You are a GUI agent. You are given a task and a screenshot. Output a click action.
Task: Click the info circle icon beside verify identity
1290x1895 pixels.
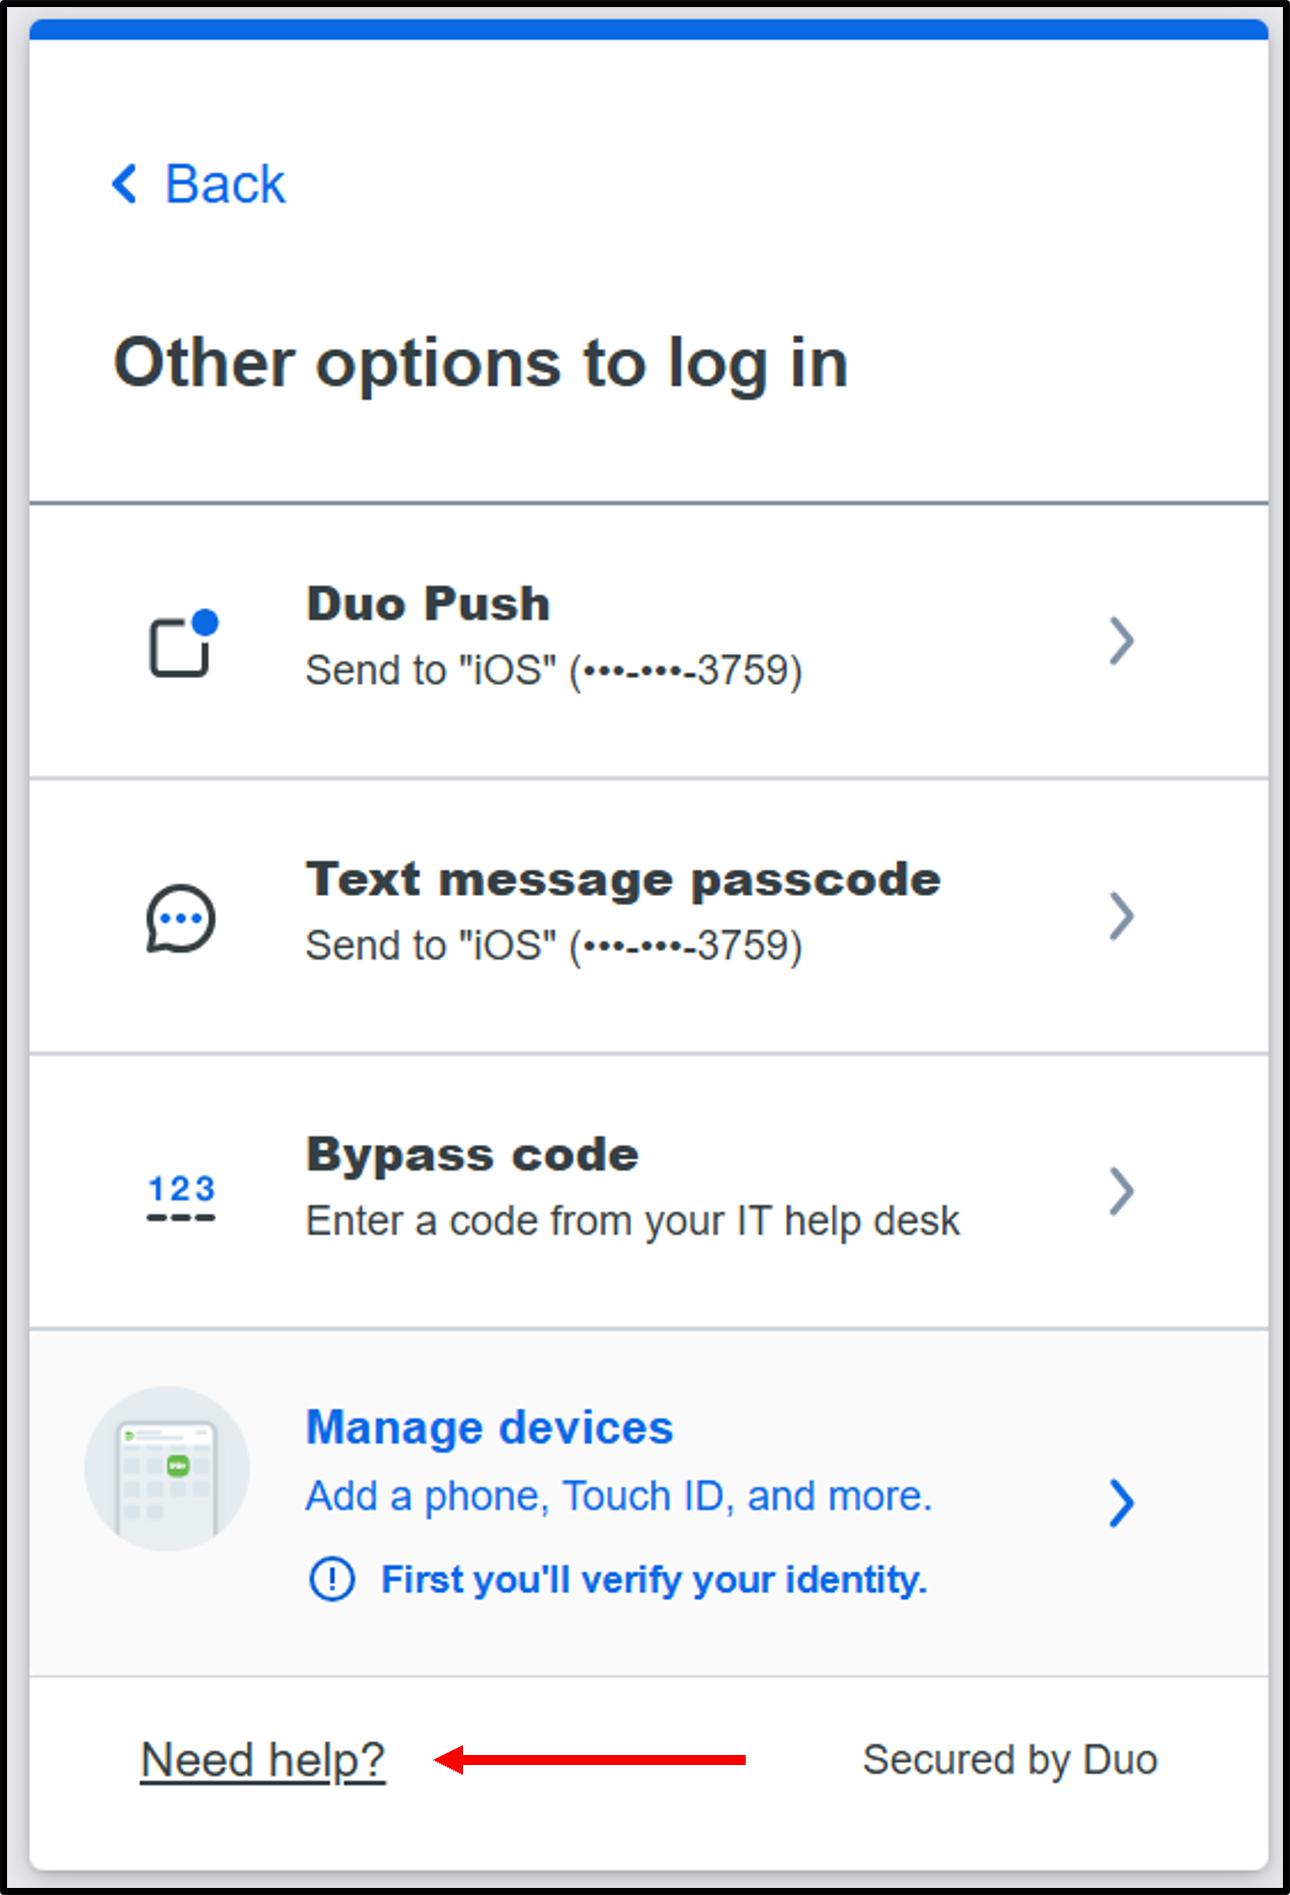pyautogui.click(x=332, y=1580)
